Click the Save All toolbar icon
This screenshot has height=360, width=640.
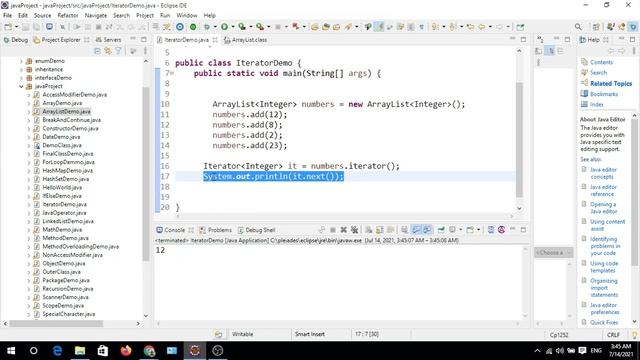[x=36, y=27]
